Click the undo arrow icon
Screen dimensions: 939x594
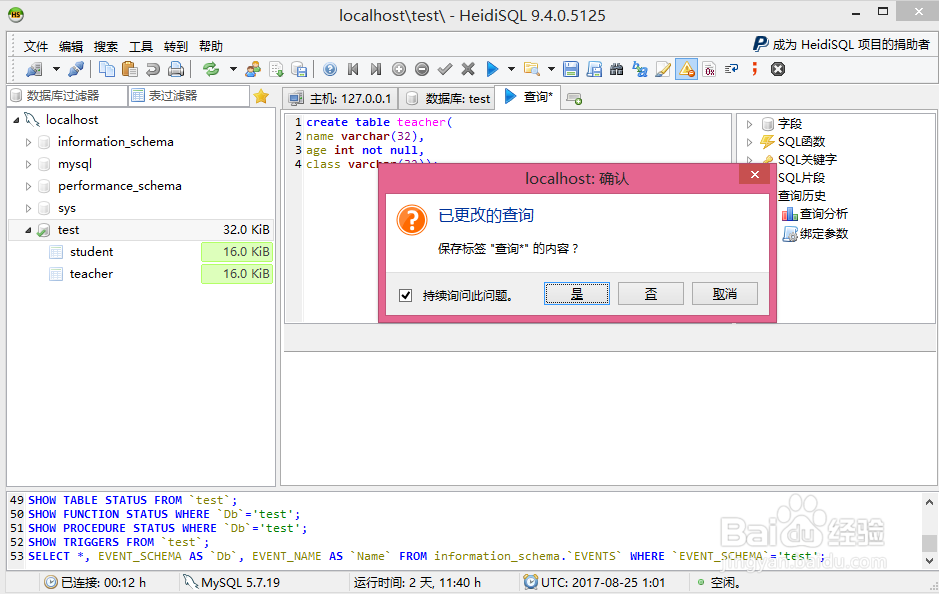tap(153, 69)
